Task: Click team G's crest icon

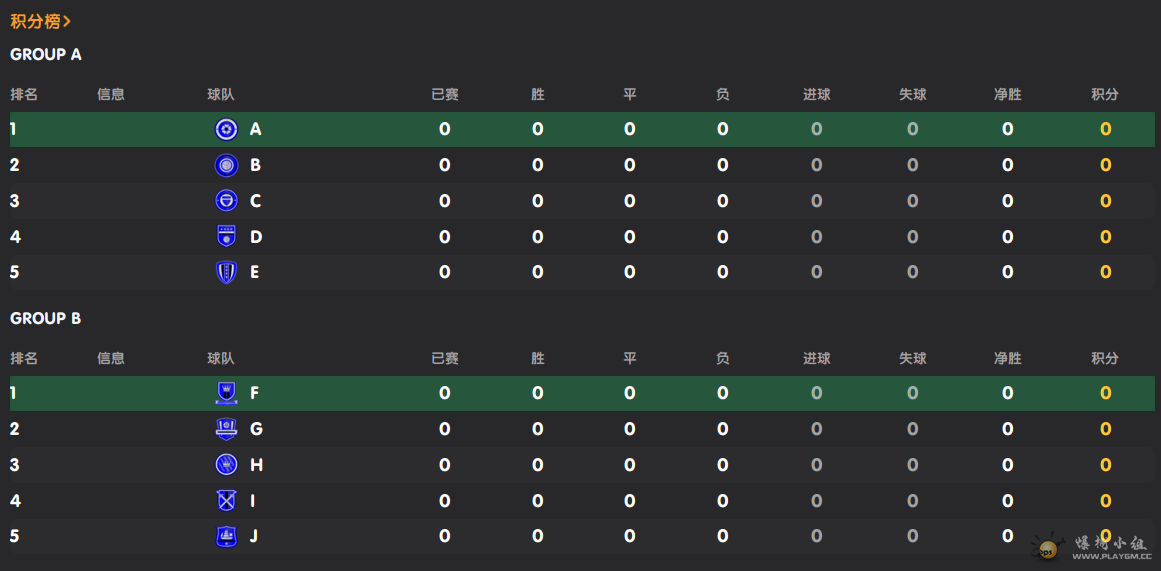Action: tap(227, 429)
